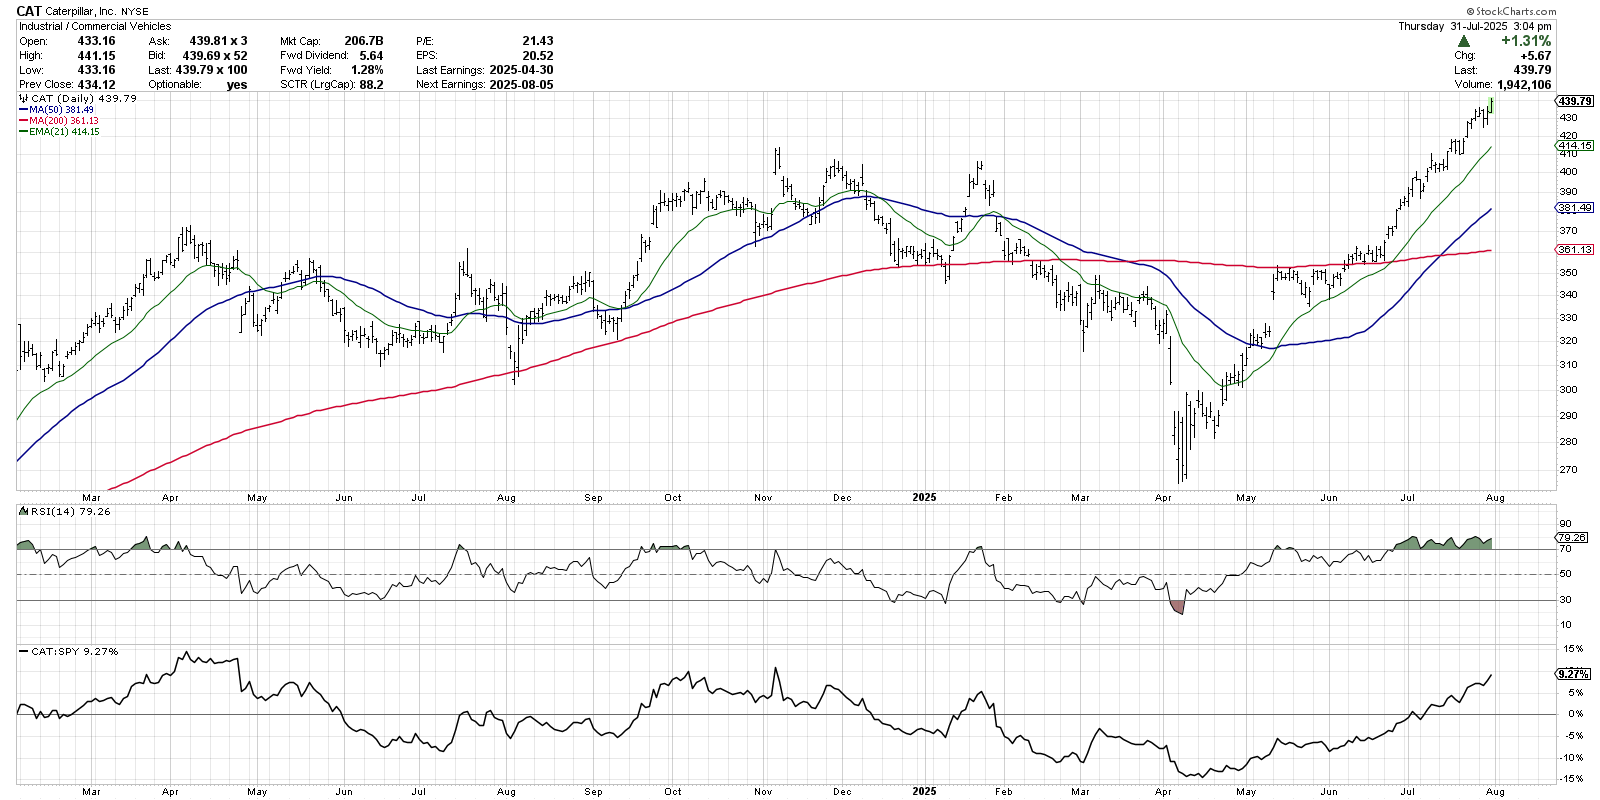This screenshot has height=800, width=1600.
Task: Click the blue MA(50) legend line marker
Action: pyautogui.click(x=24, y=110)
